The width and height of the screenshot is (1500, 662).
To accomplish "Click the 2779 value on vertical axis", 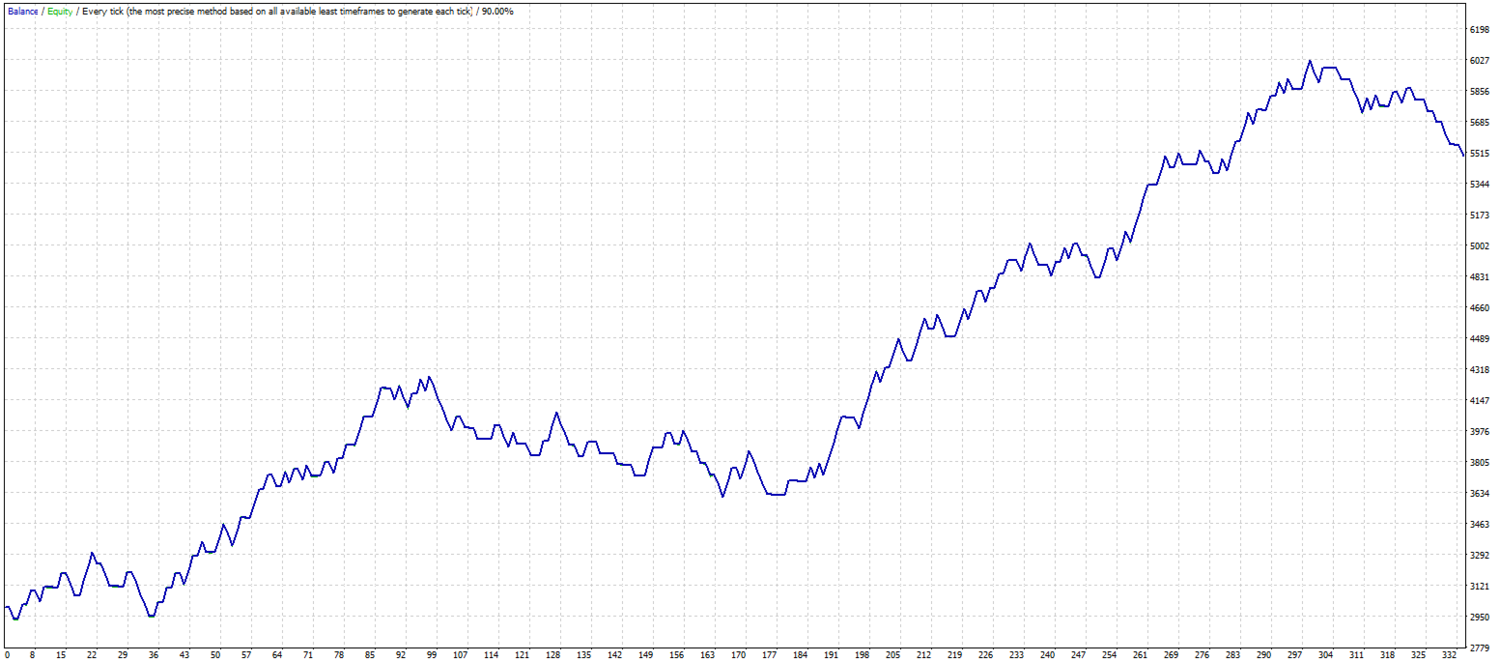I will point(1480,648).
